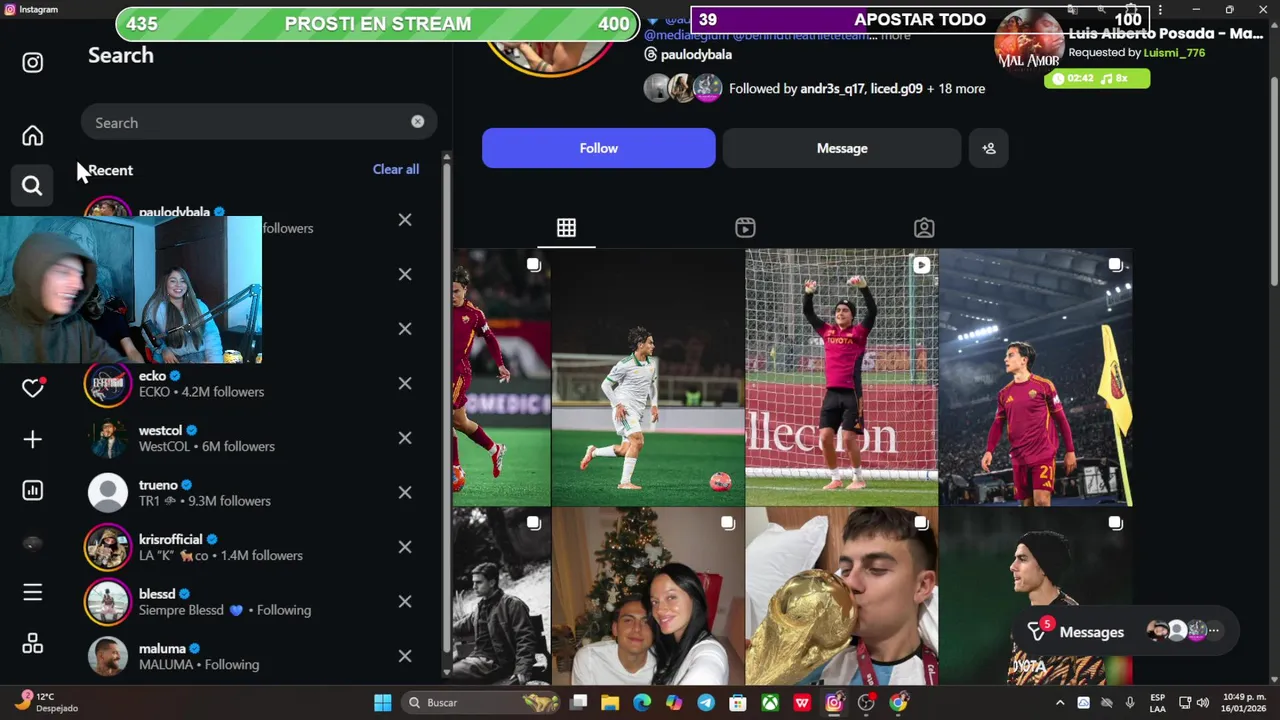Click the Message button on the profile
Viewport: 1280px width, 720px height.
click(842, 148)
